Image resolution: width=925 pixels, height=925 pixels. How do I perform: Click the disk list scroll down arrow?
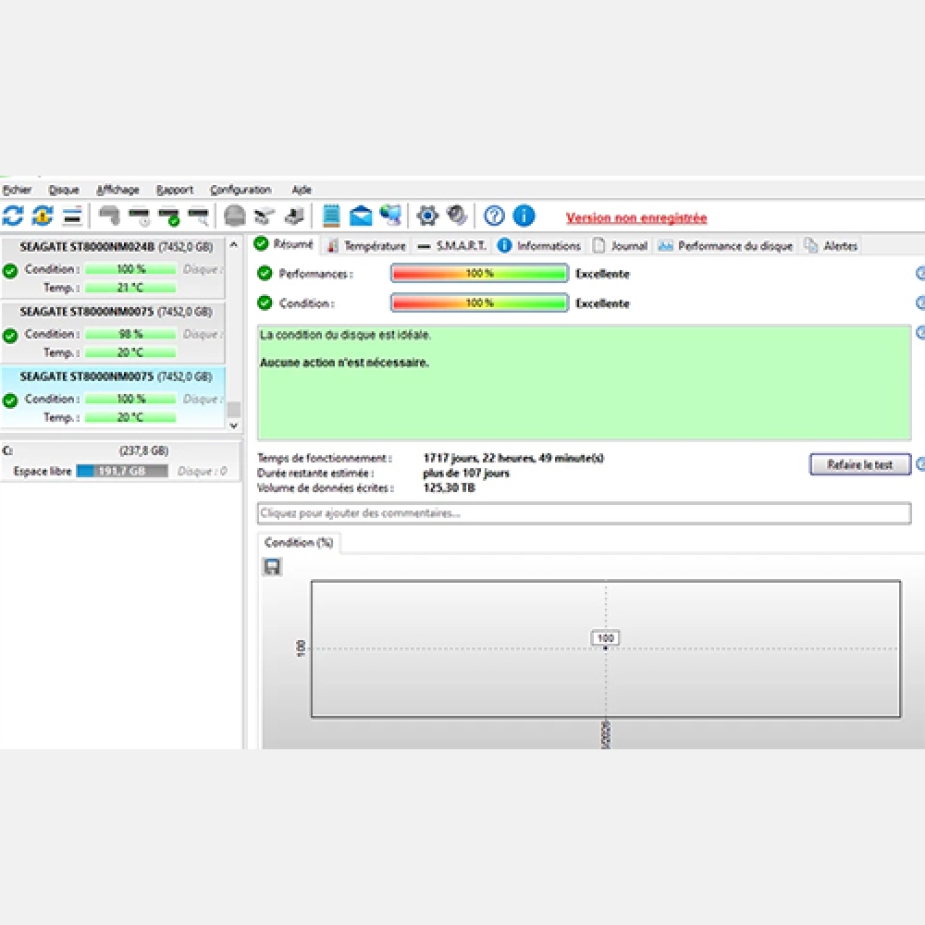(x=234, y=425)
